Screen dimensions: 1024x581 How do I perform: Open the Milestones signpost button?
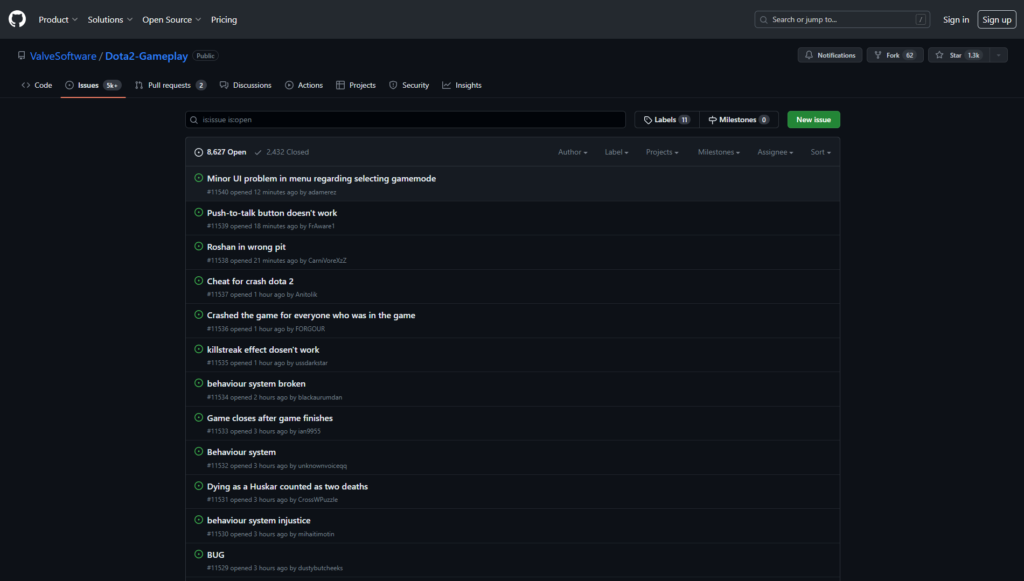click(738, 120)
